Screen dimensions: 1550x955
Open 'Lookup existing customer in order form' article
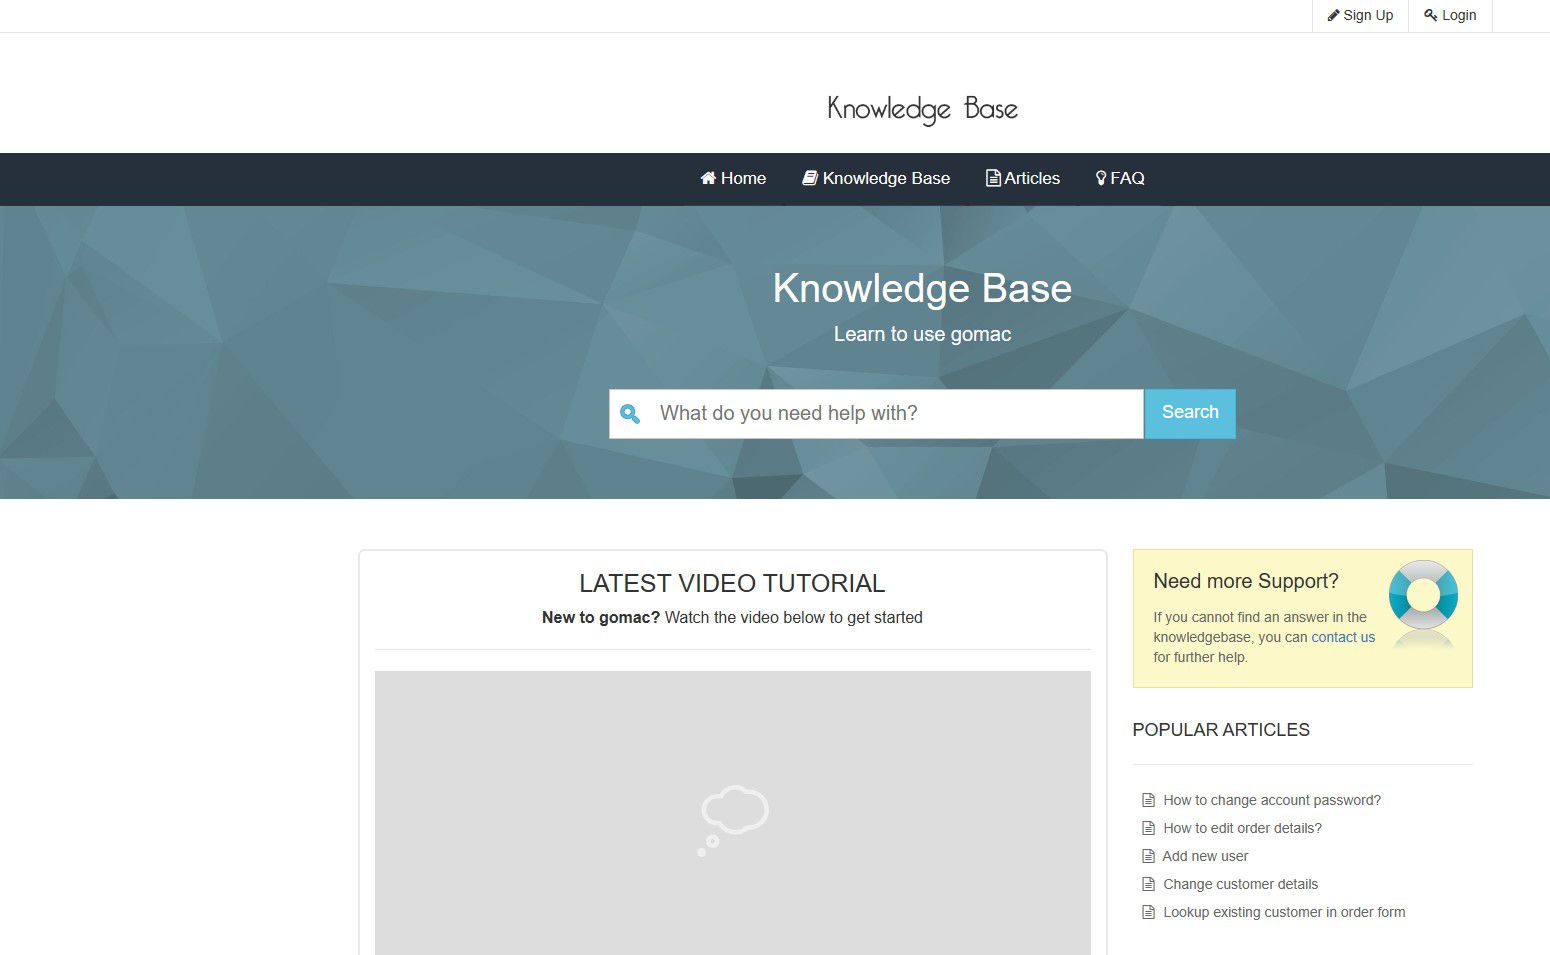pyautogui.click(x=1284, y=912)
